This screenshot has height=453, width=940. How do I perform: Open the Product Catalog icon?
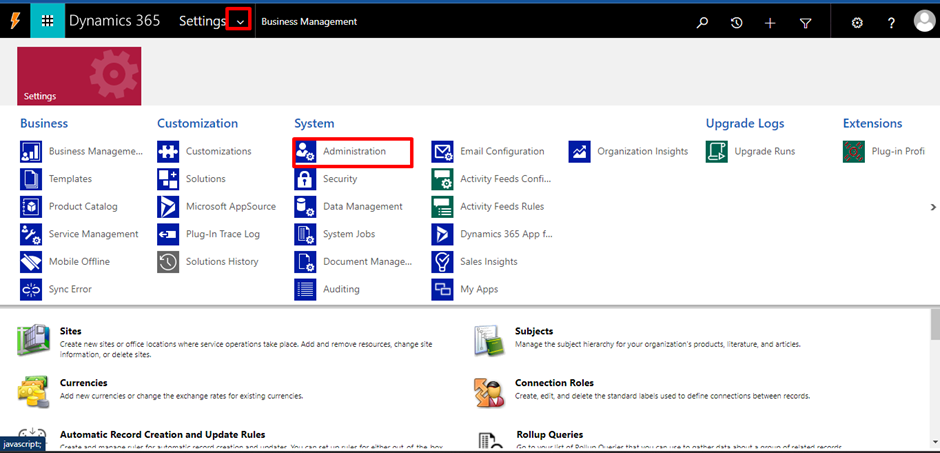pos(31,207)
